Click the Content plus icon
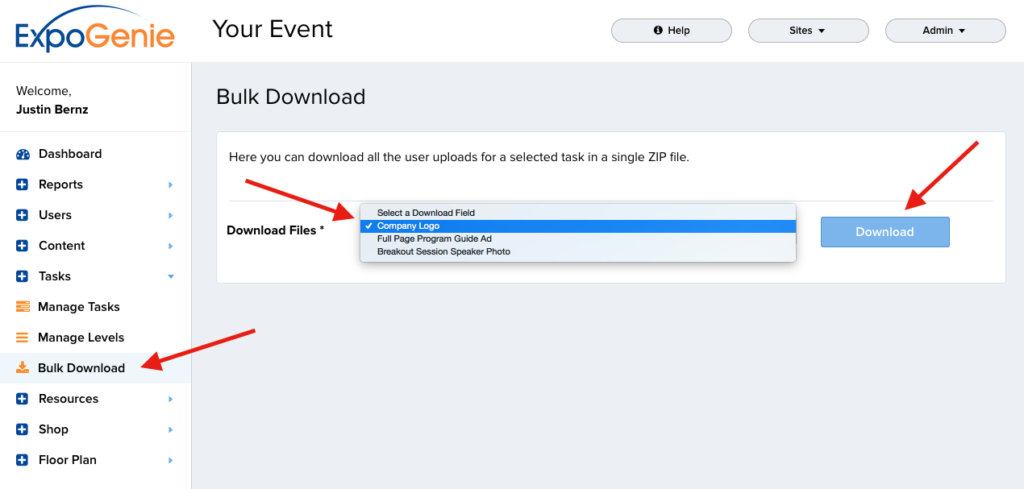Screen dimensions: 1024x489 point(23,246)
